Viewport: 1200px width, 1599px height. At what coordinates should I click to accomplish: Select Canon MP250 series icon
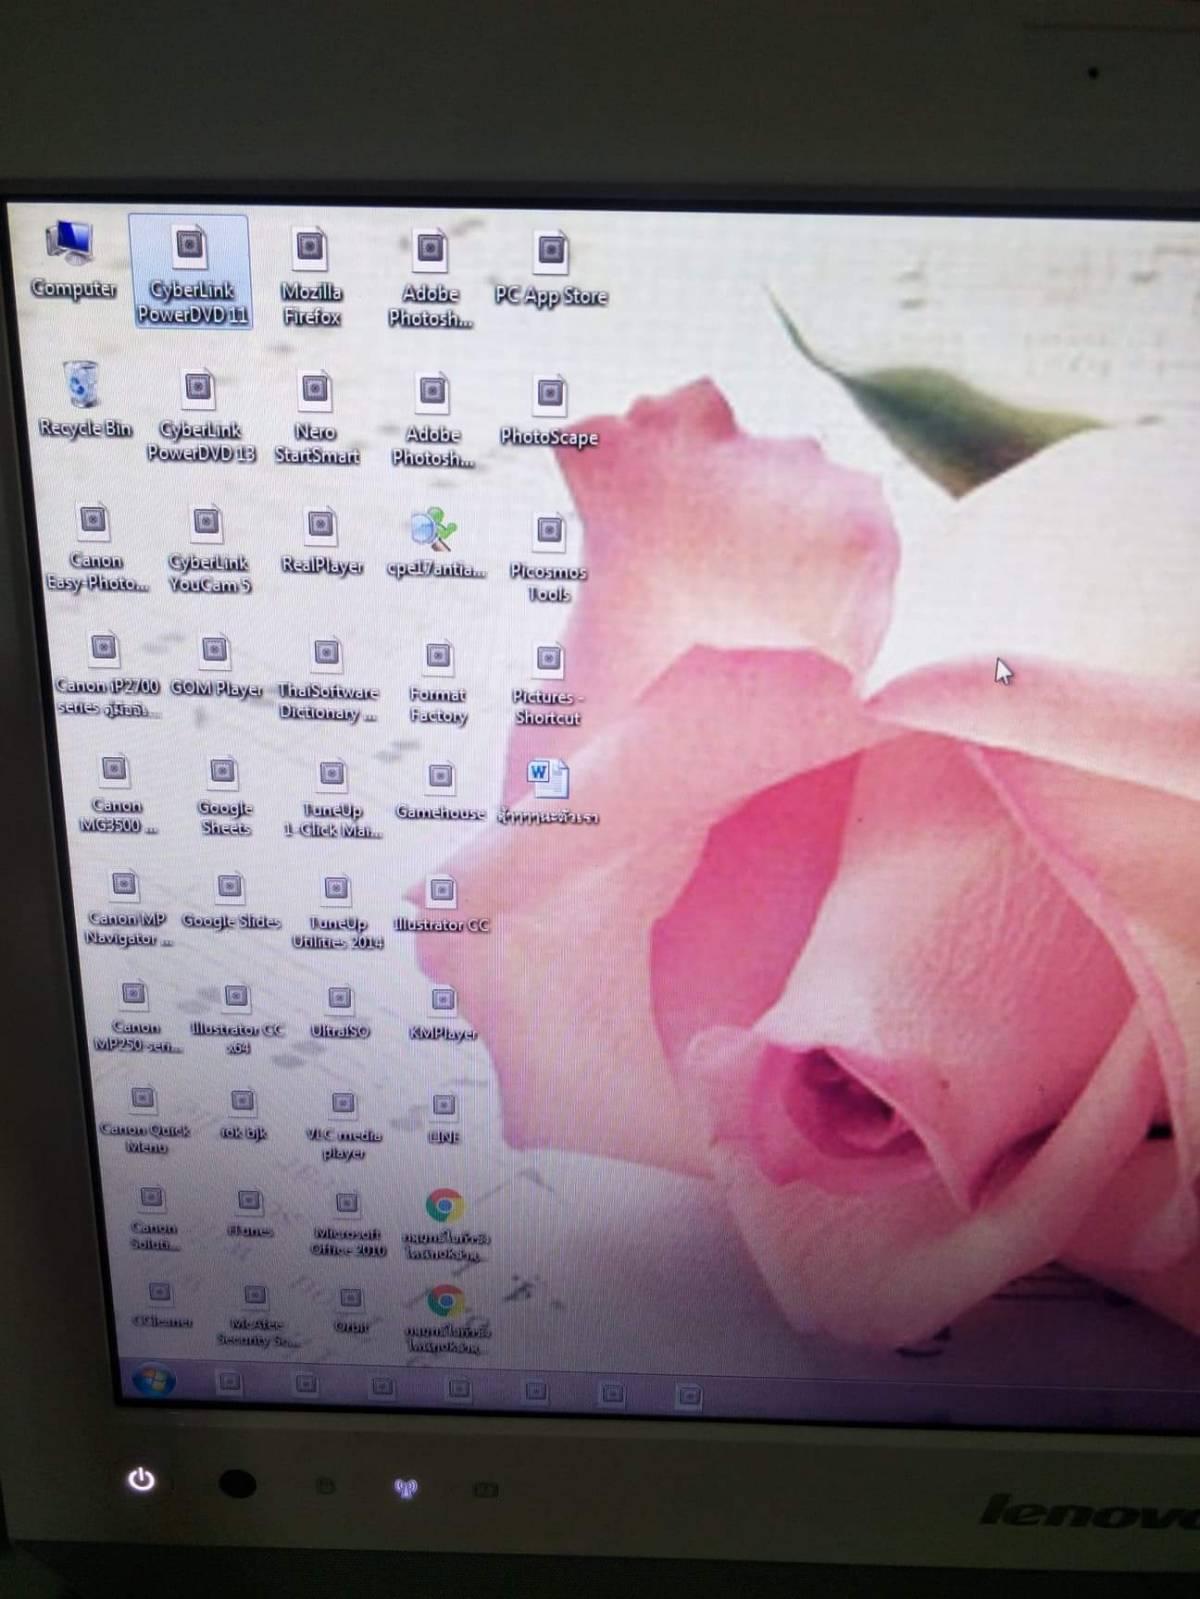tap(136, 1018)
